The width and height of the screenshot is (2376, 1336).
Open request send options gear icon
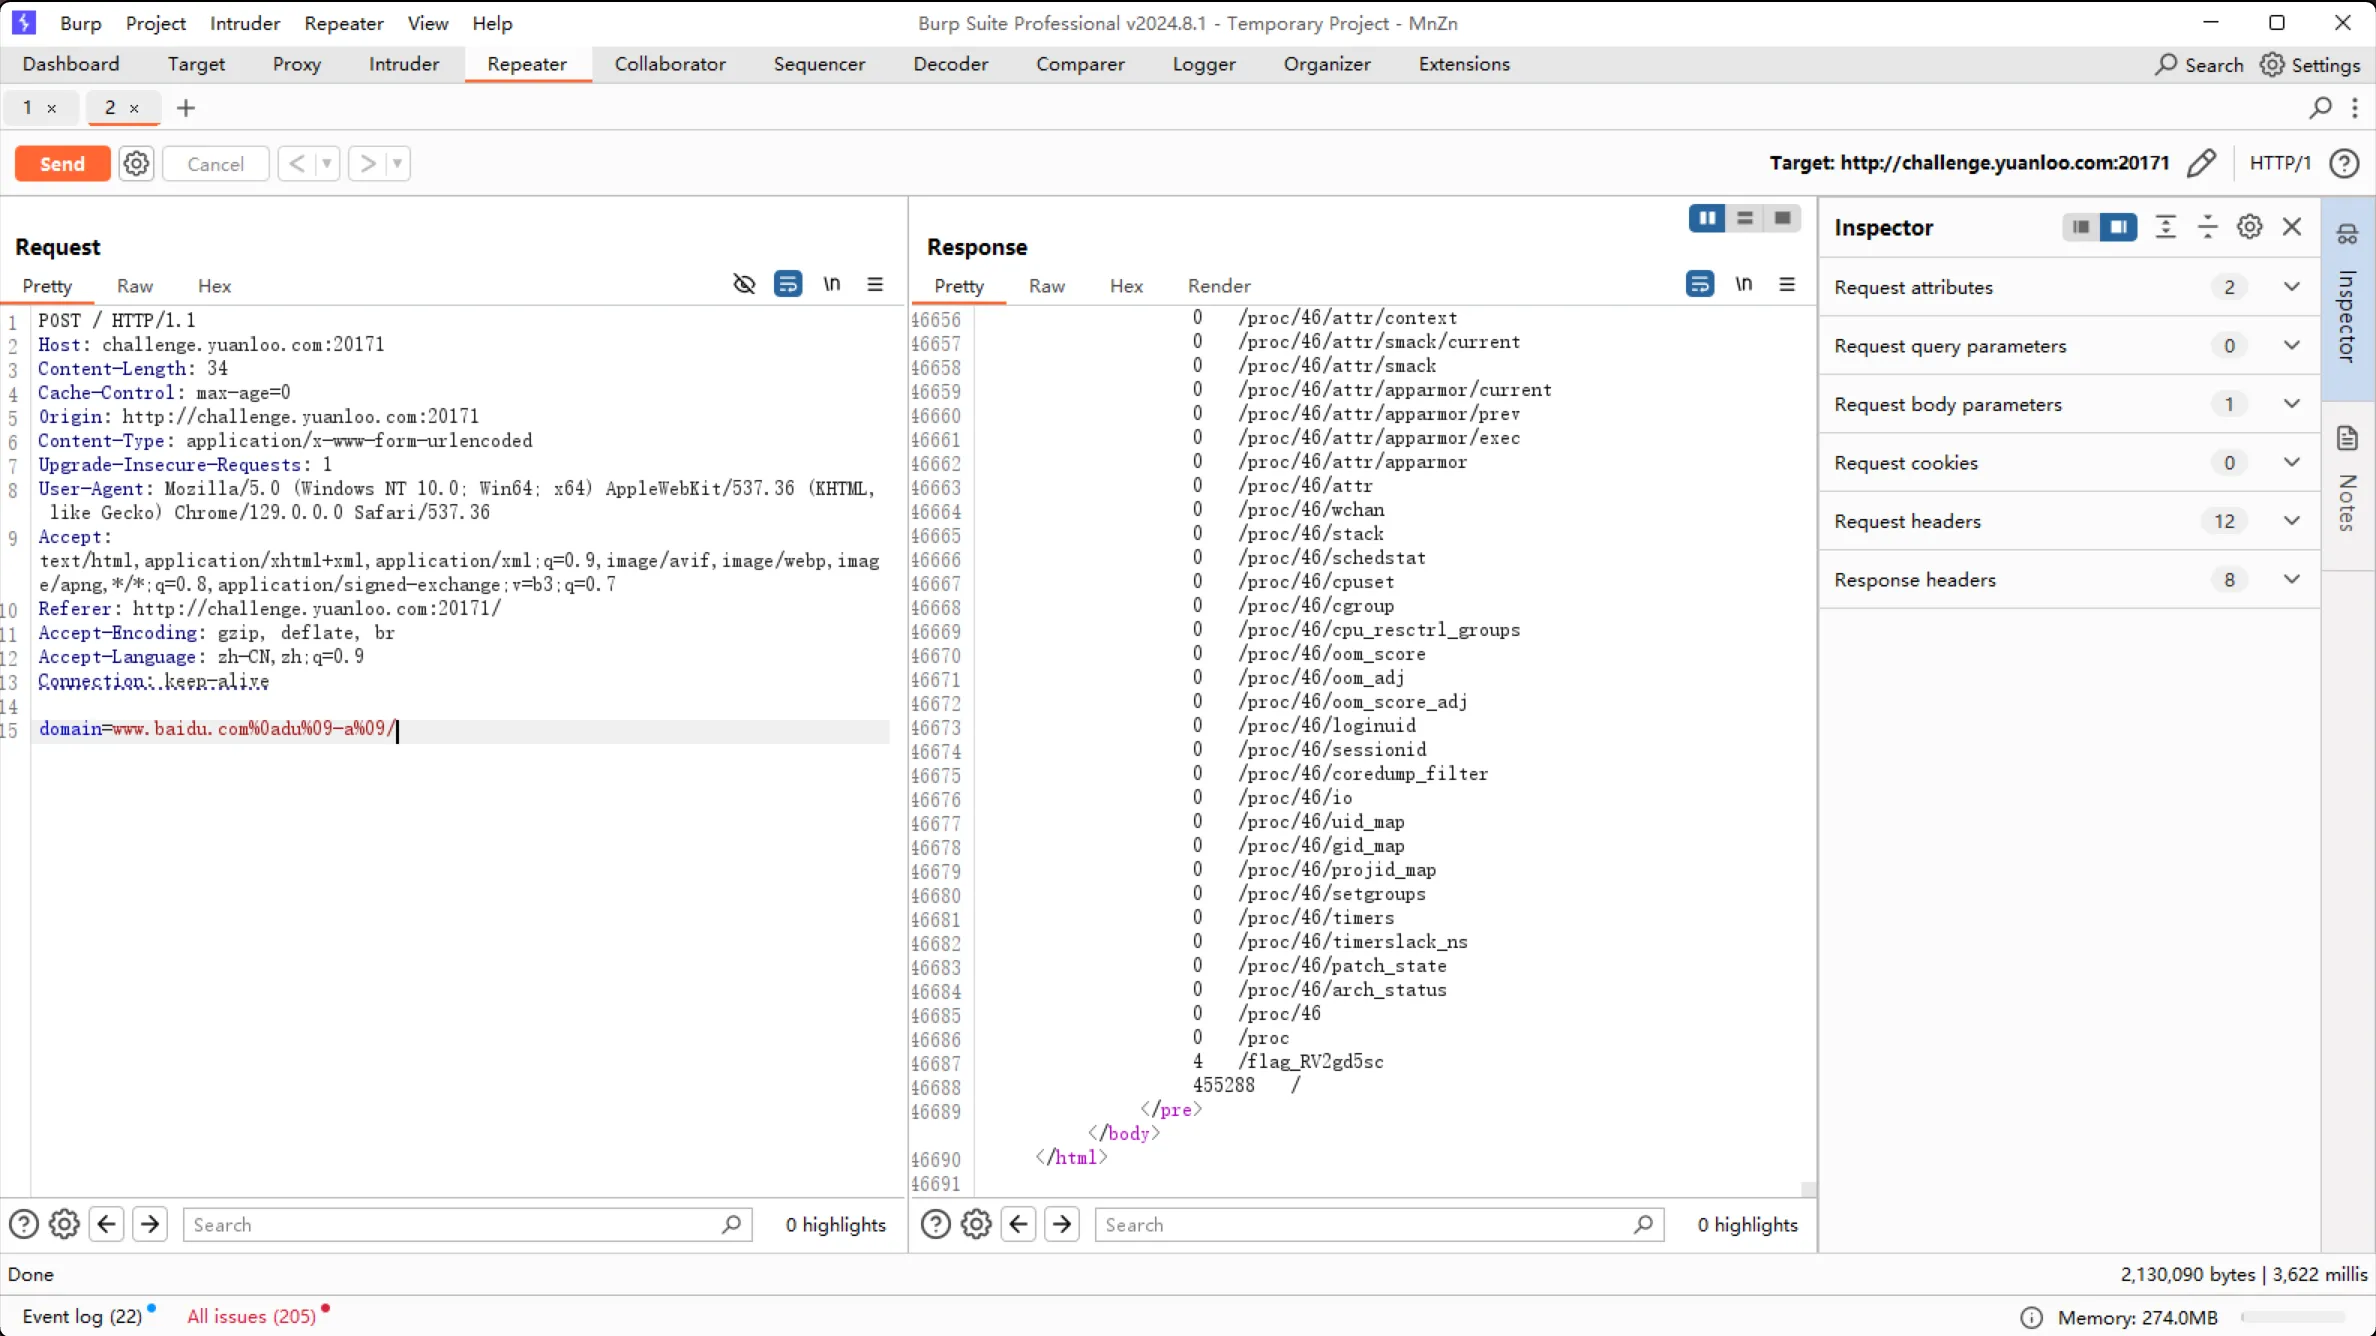[x=136, y=163]
